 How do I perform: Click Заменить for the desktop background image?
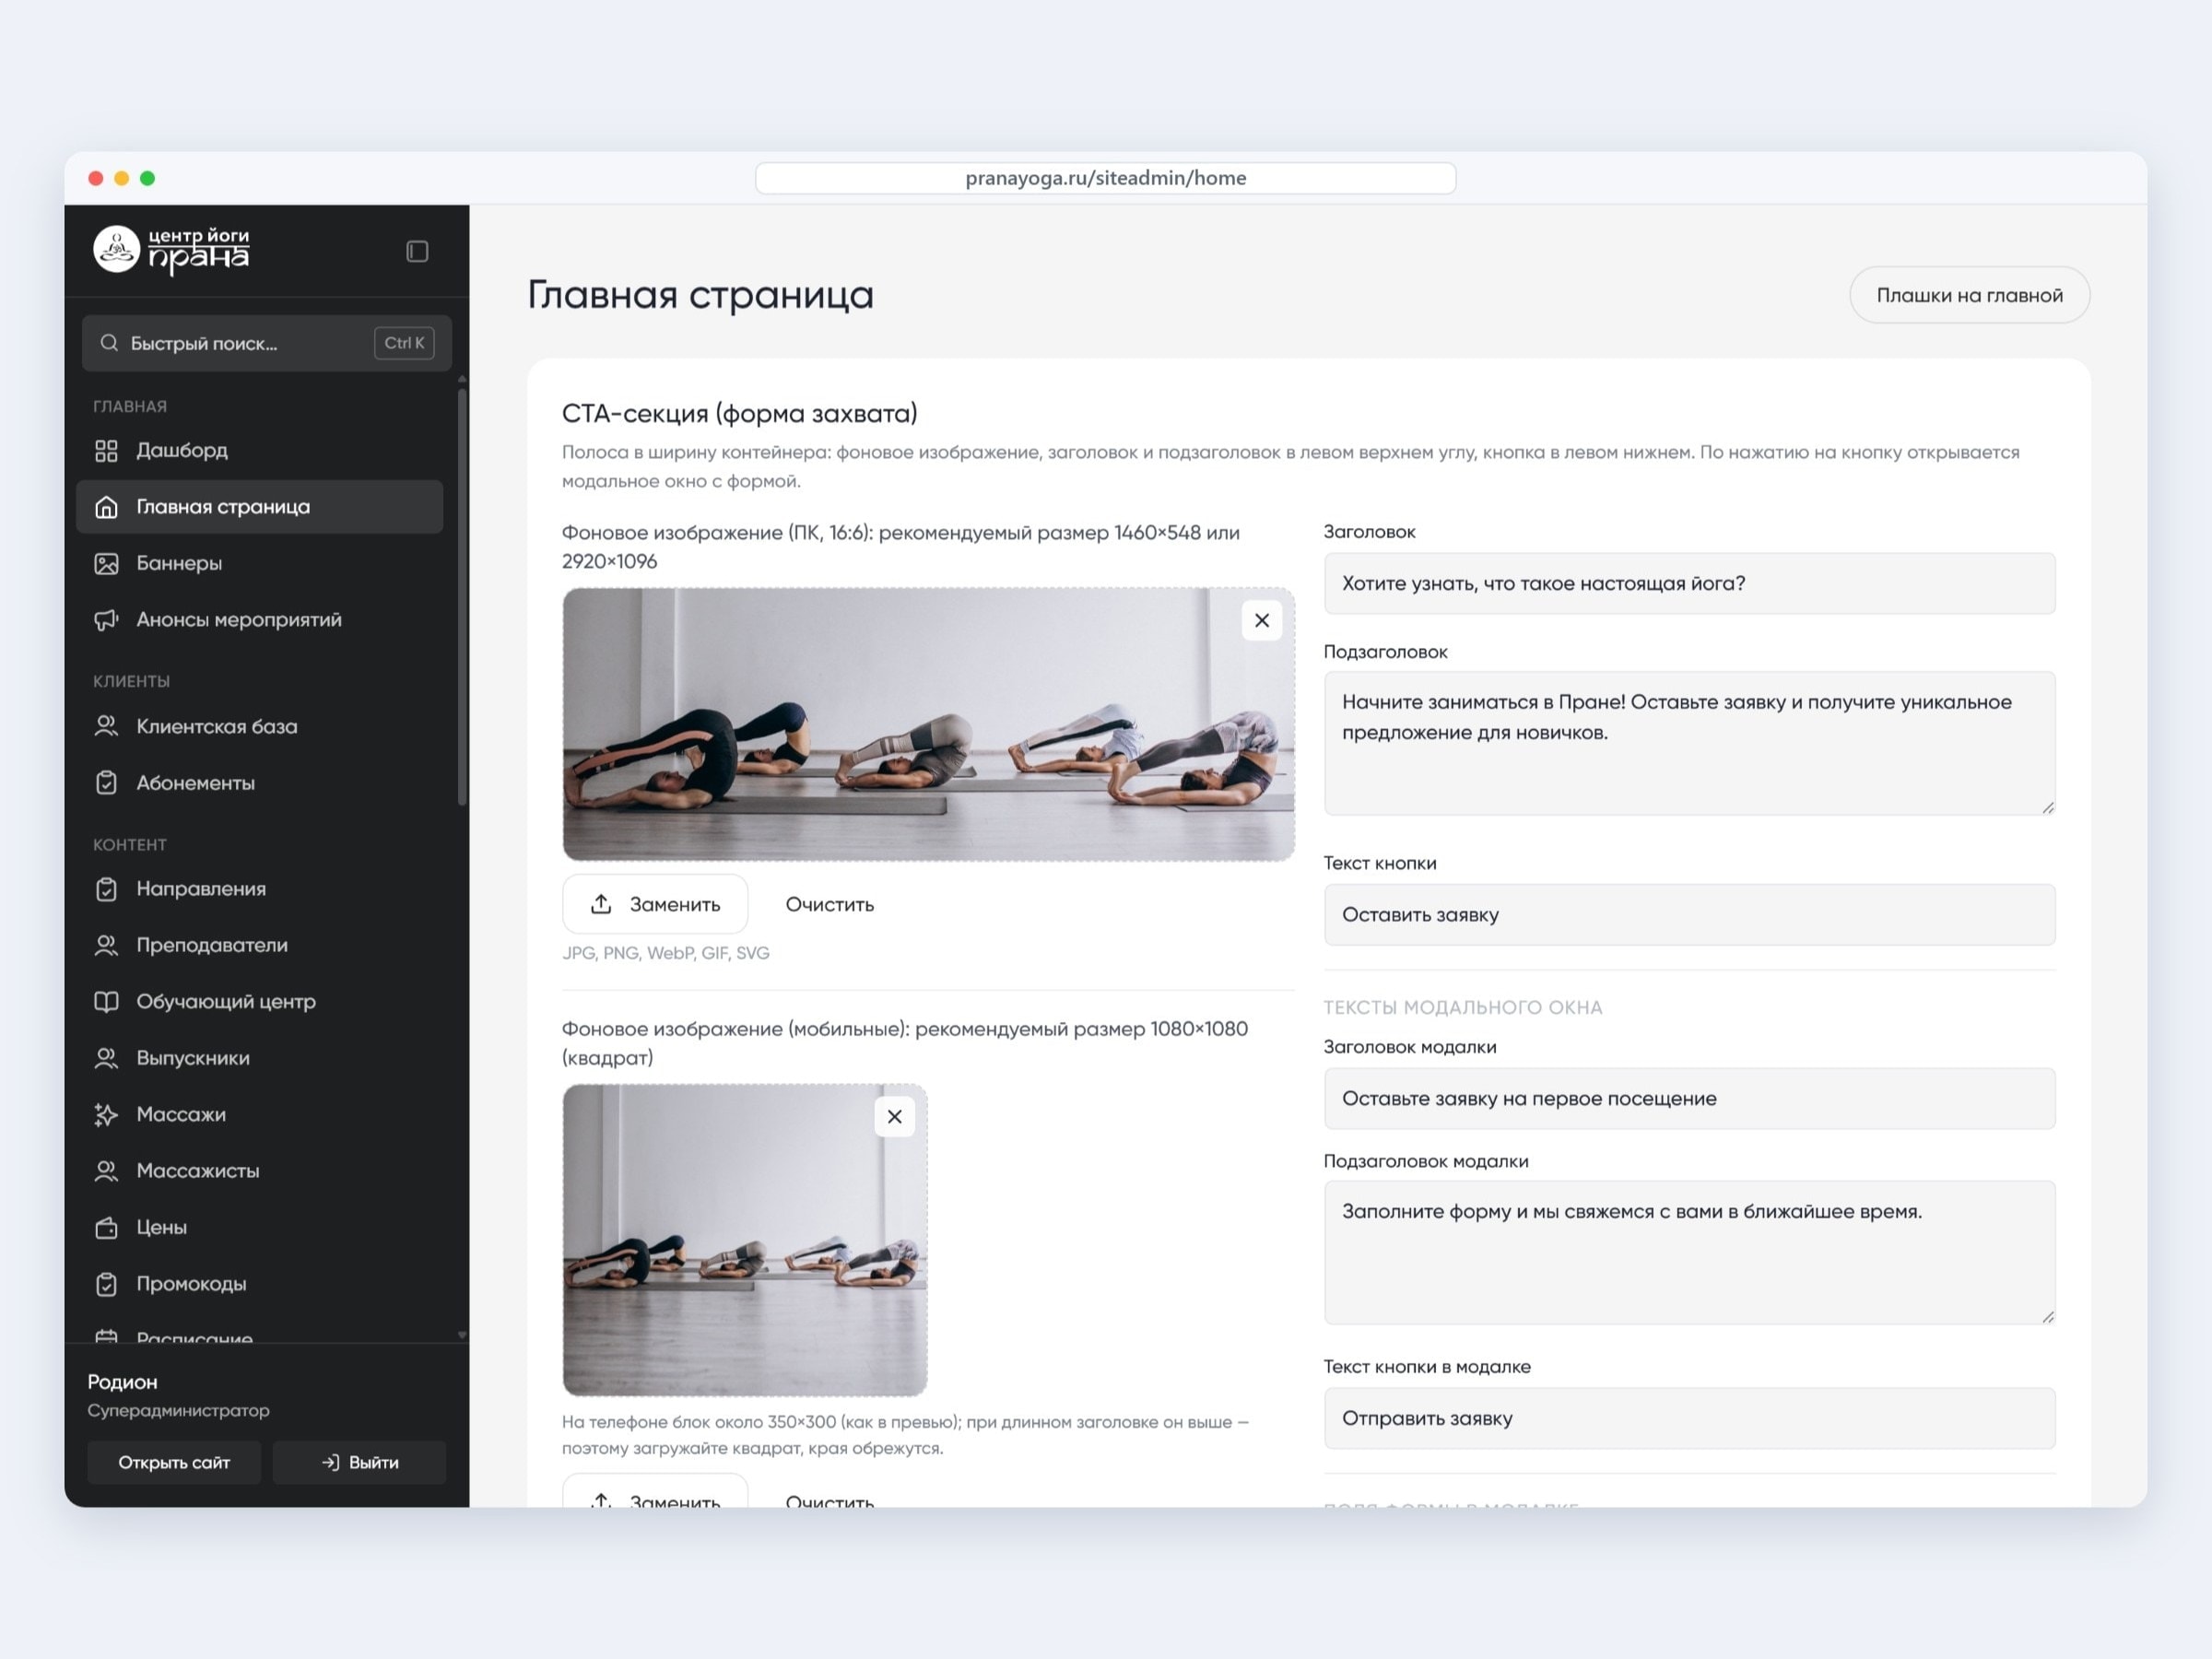point(655,904)
